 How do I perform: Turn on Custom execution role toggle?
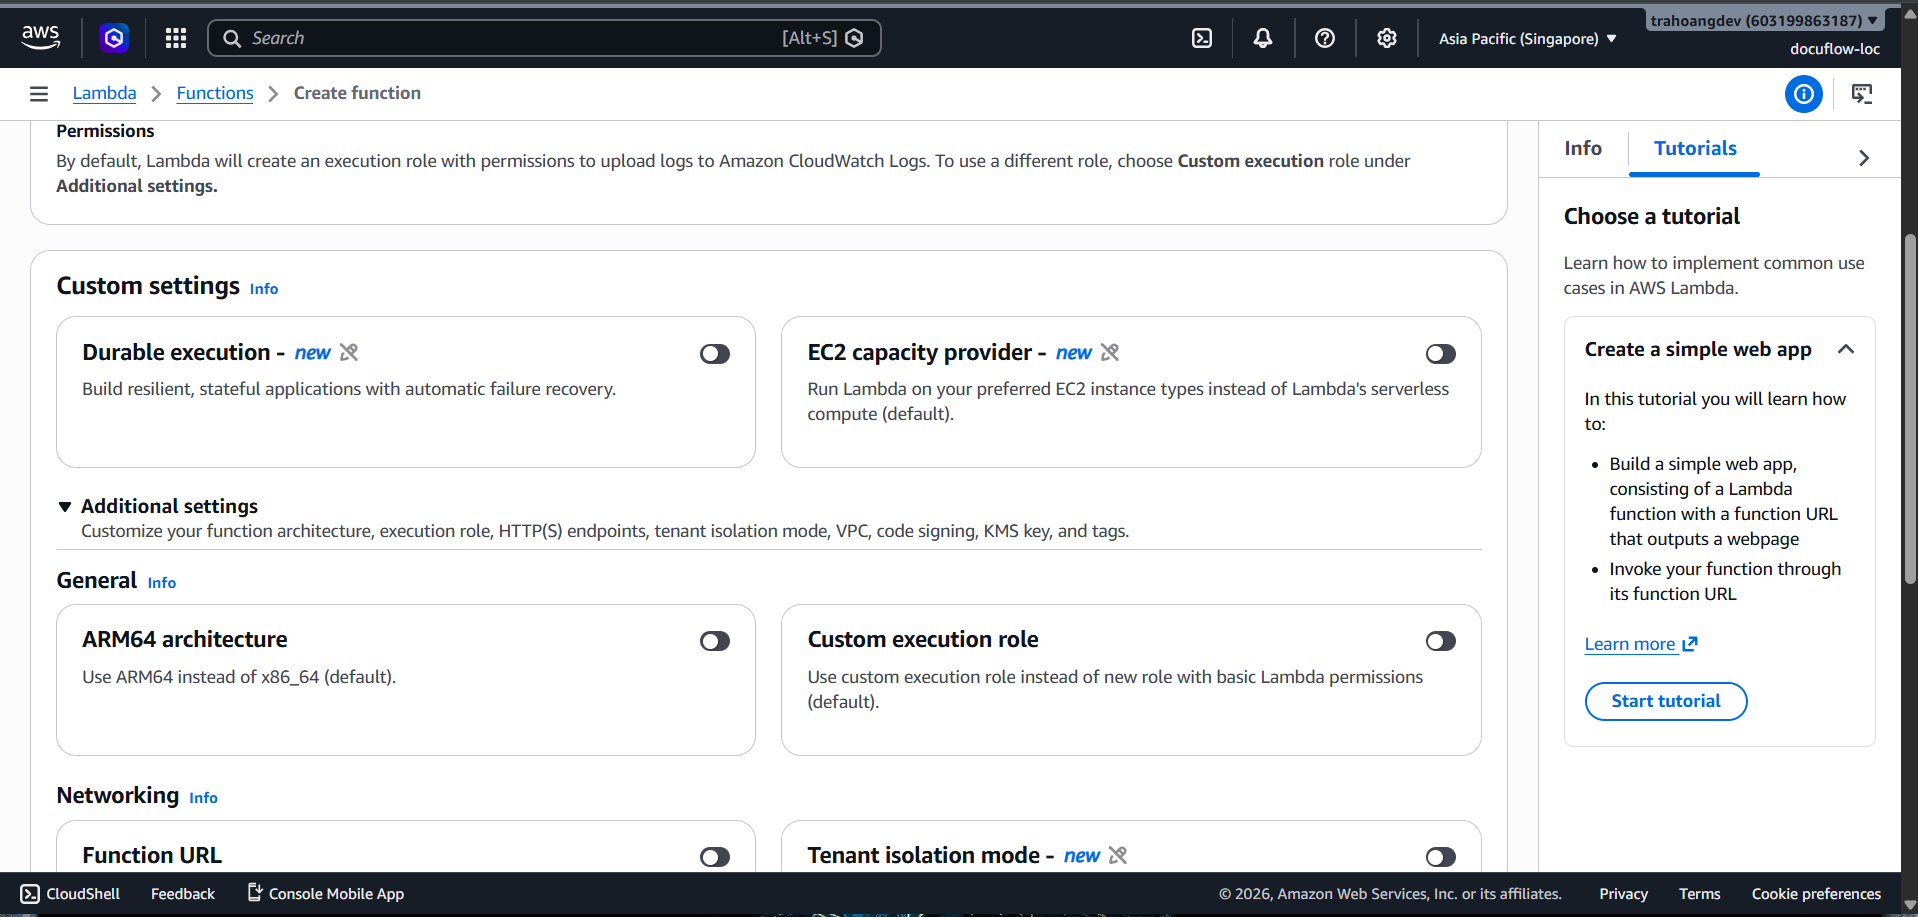coord(1441,641)
